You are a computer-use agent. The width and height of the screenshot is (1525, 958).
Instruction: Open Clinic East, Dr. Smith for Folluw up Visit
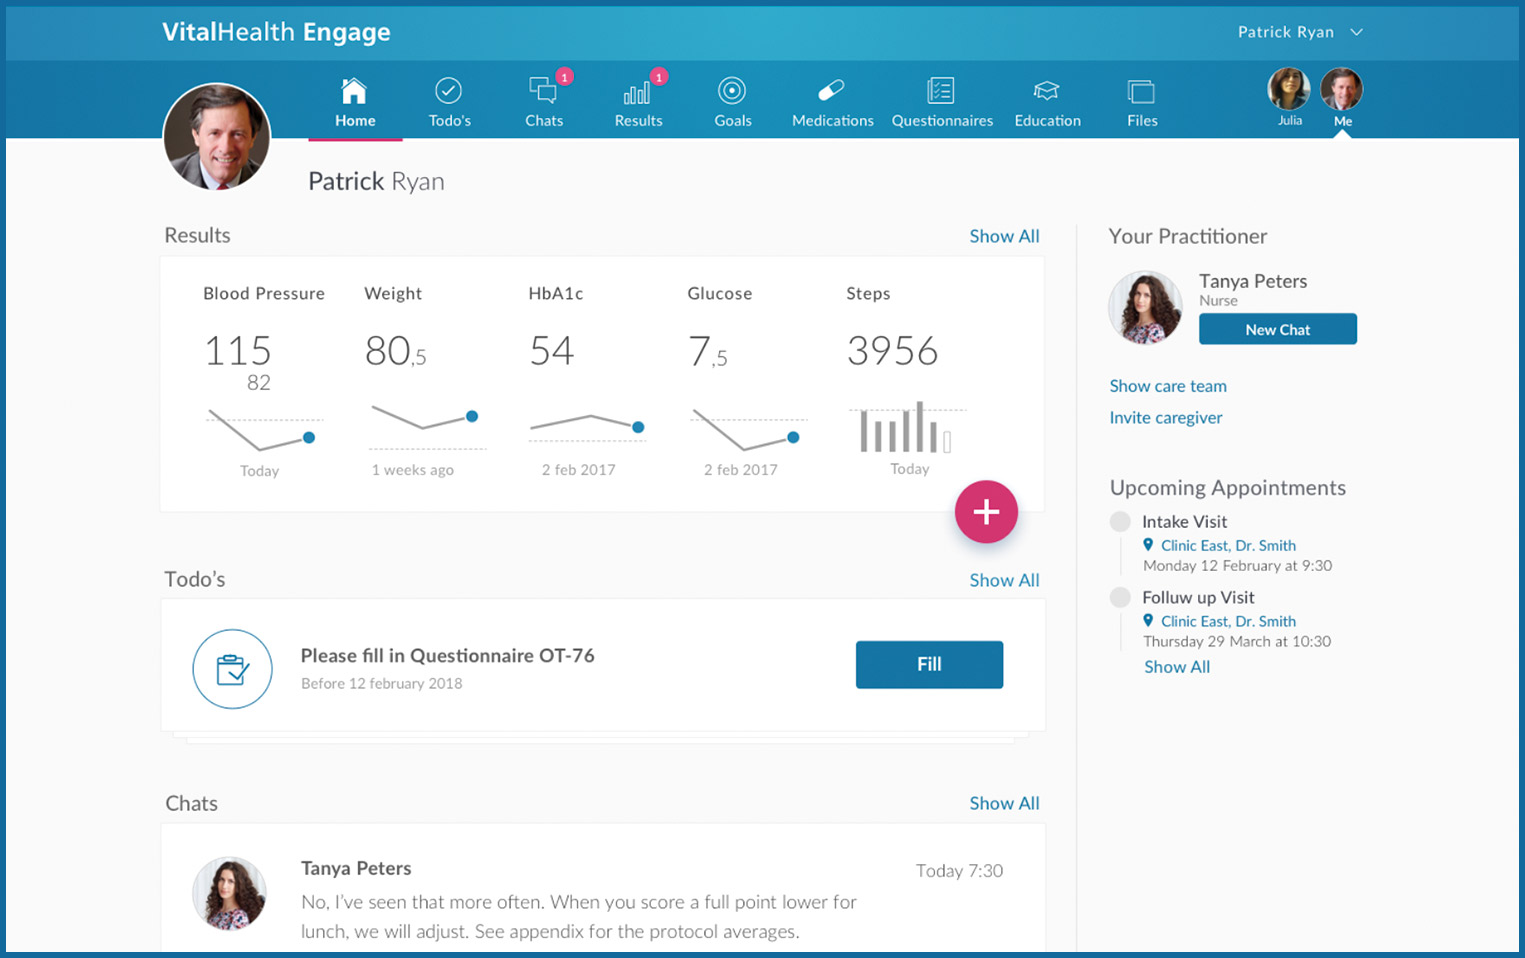coord(1228,621)
